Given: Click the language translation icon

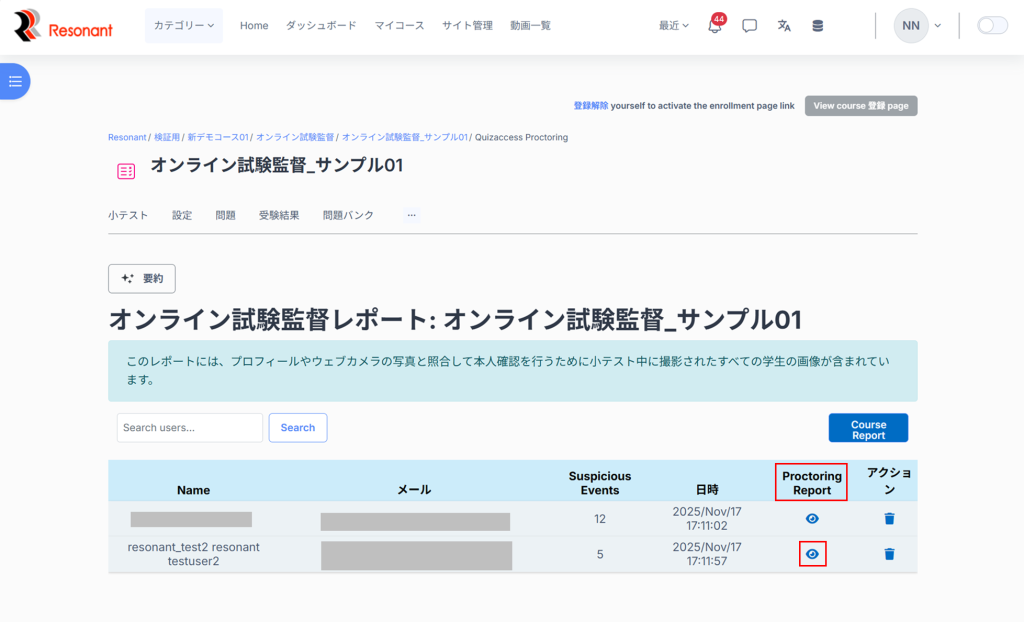Looking at the screenshot, I should tap(784, 26).
